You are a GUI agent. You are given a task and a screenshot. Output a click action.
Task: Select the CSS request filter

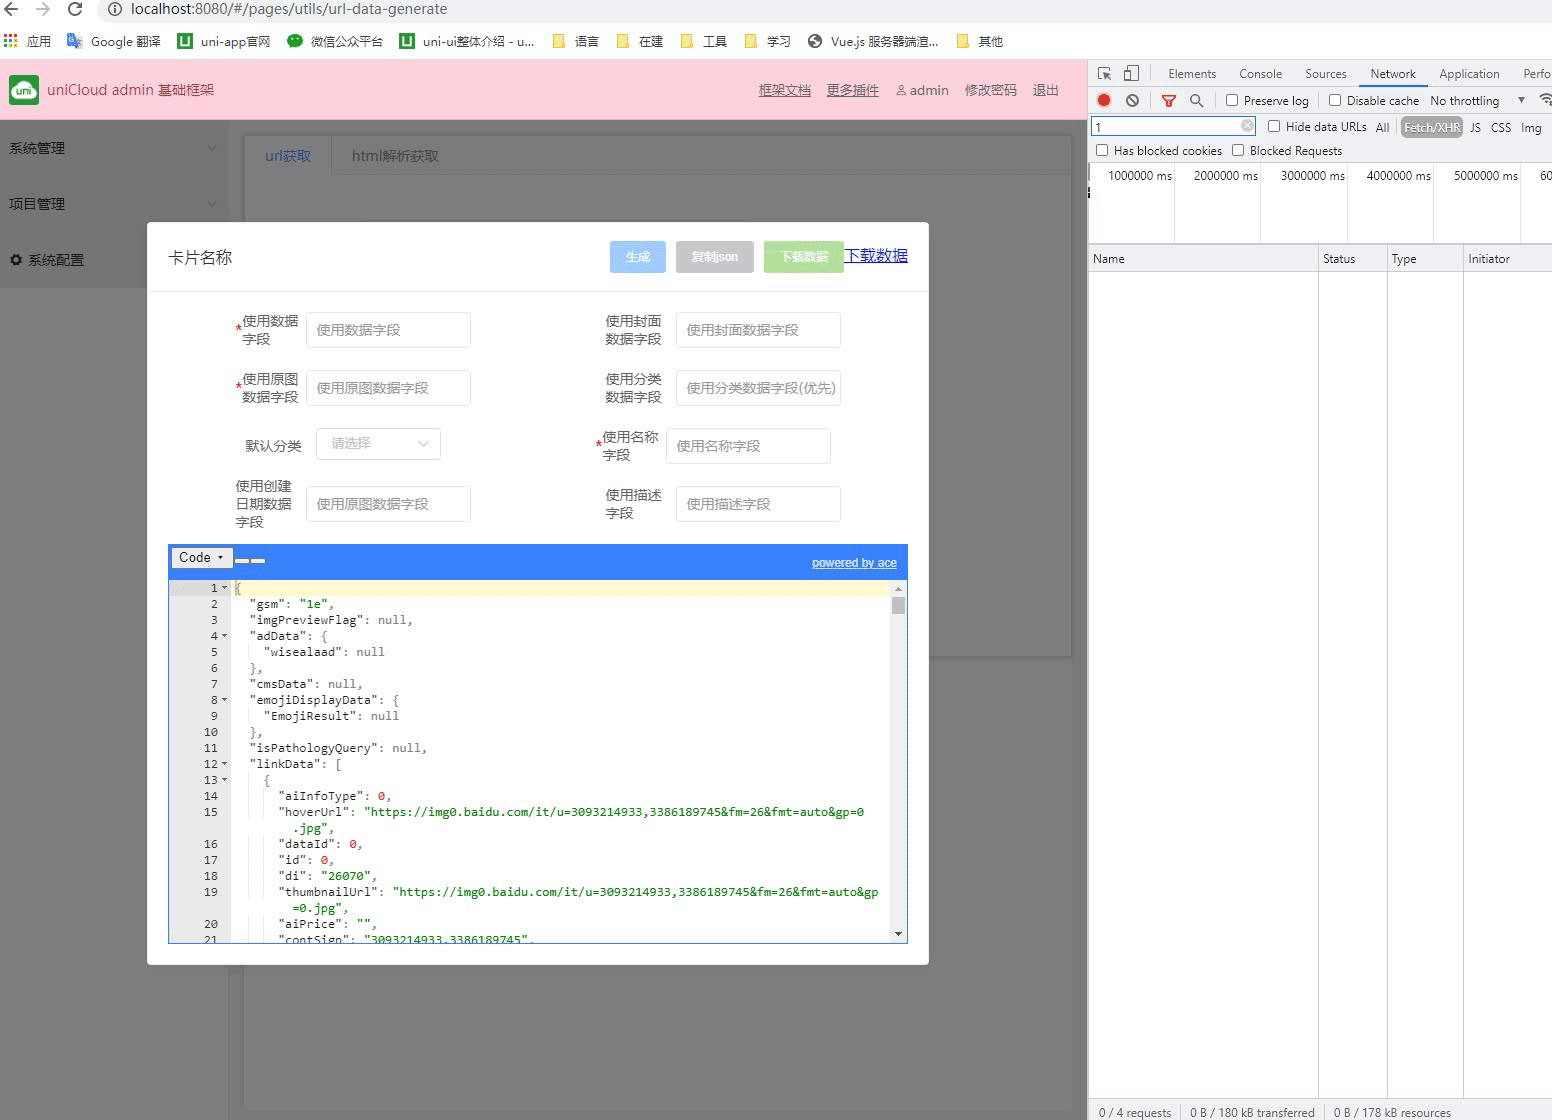1500,127
